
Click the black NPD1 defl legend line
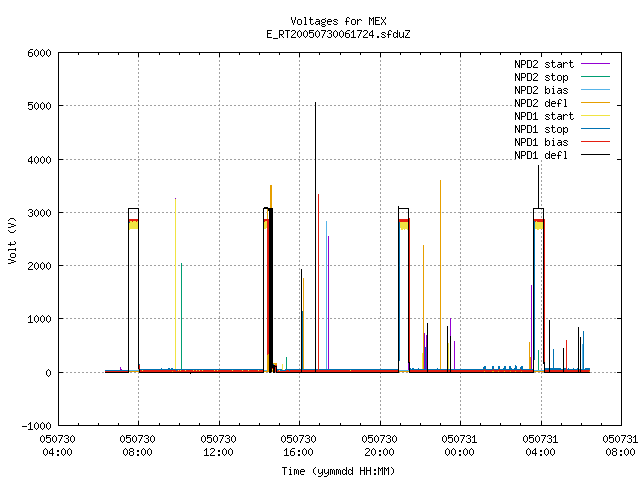click(x=596, y=155)
